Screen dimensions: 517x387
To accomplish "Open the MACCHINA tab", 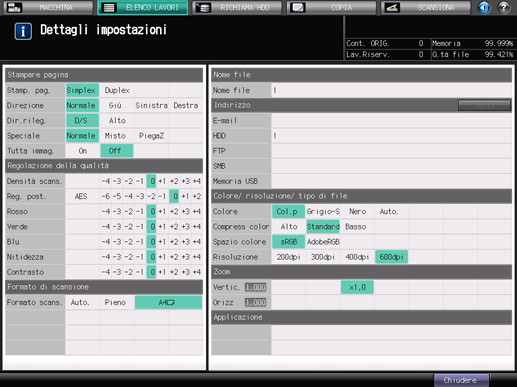I will pyautogui.click(x=49, y=7).
